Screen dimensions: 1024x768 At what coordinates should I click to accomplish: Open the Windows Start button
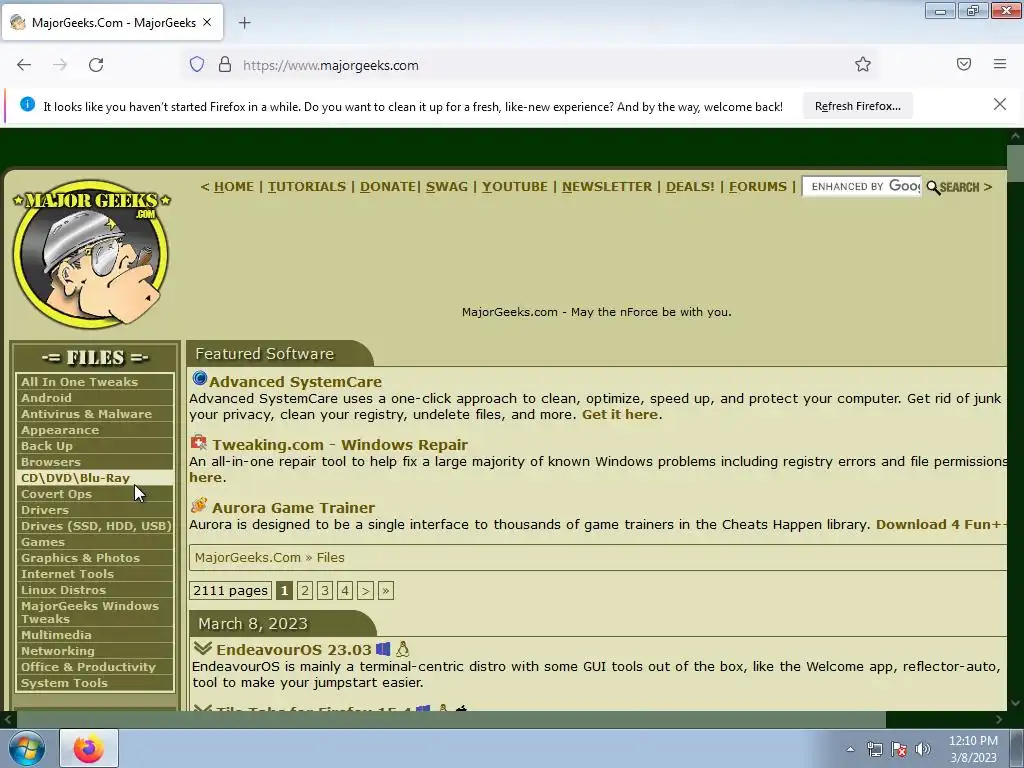click(27, 748)
